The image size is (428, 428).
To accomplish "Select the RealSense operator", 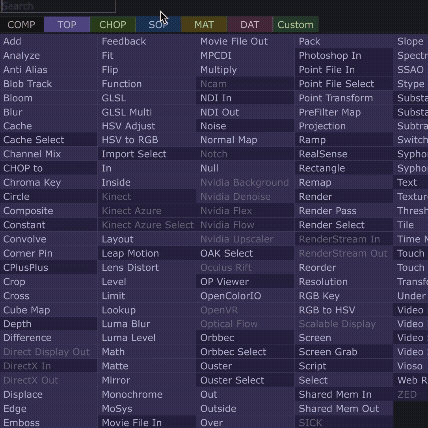I will (x=344, y=154).
